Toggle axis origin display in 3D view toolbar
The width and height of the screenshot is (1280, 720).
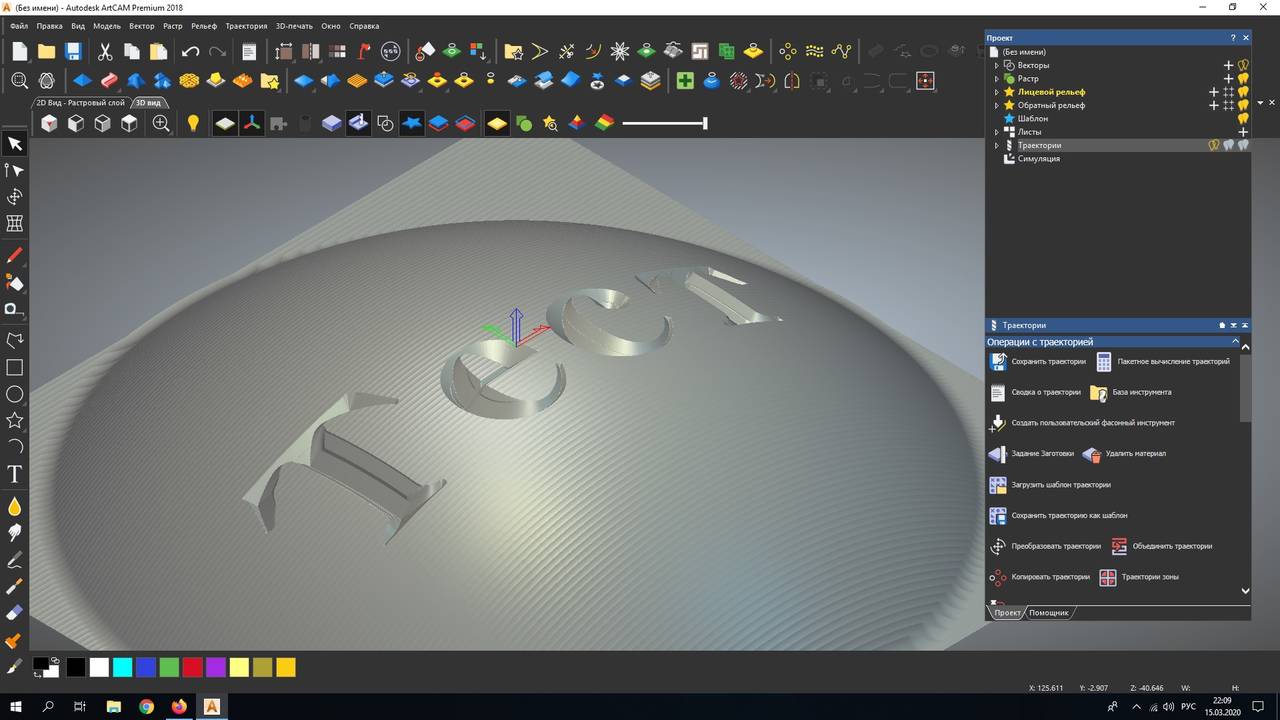252,123
